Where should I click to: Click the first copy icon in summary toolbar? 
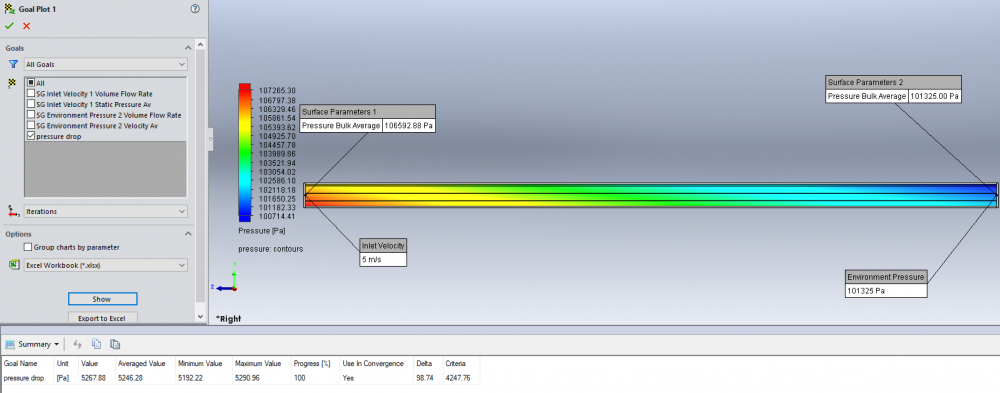(96, 344)
